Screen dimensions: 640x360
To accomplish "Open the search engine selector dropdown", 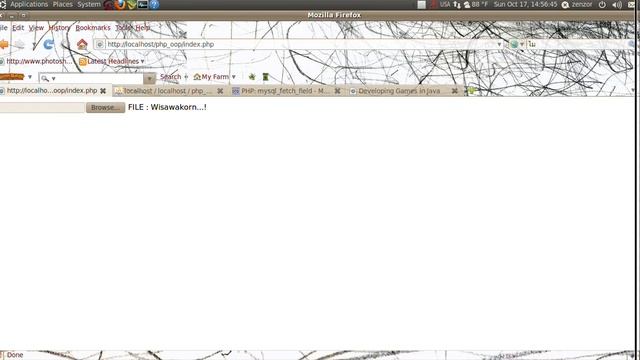I will [517, 44].
